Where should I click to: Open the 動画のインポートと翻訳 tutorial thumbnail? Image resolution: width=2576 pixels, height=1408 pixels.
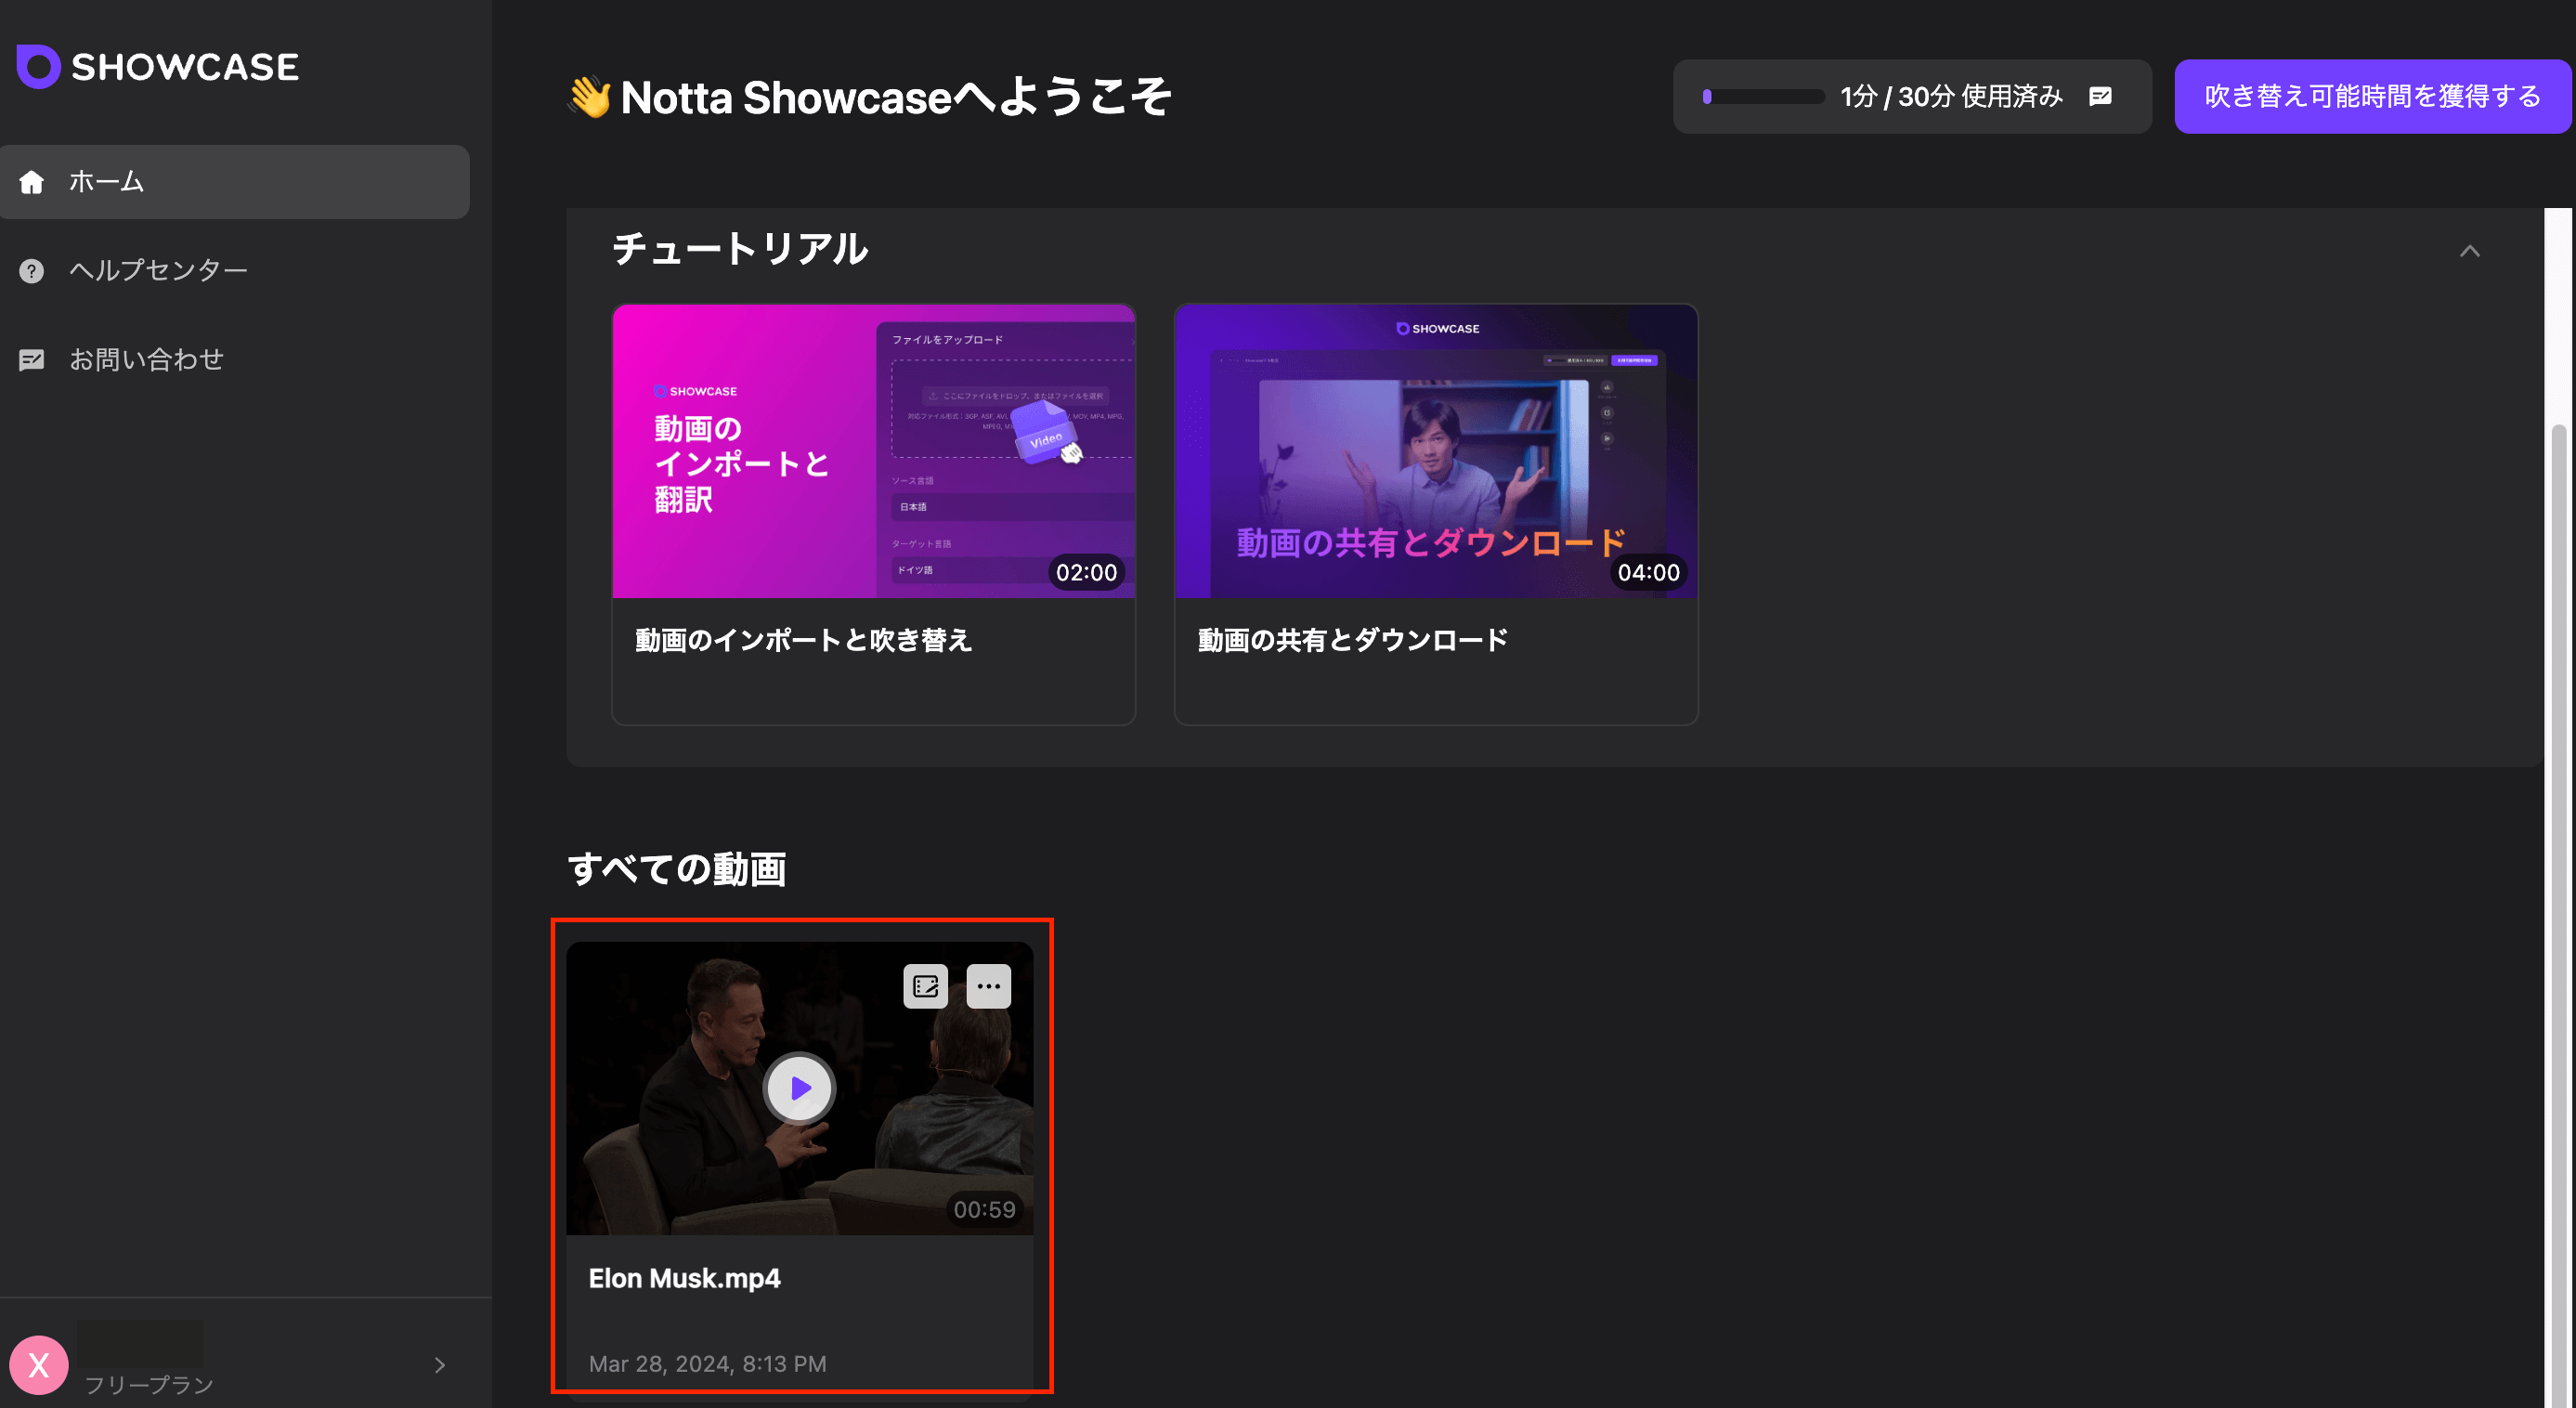click(x=874, y=451)
